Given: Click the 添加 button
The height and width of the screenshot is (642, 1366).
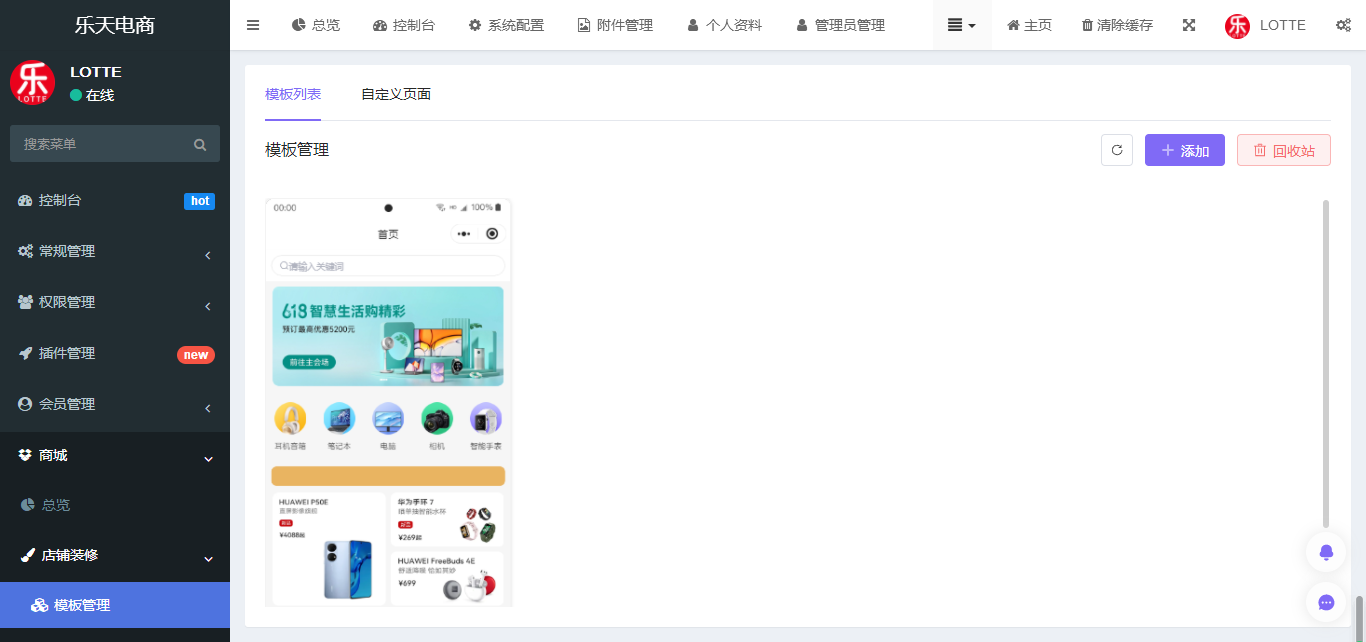Looking at the screenshot, I should (x=1185, y=150).
